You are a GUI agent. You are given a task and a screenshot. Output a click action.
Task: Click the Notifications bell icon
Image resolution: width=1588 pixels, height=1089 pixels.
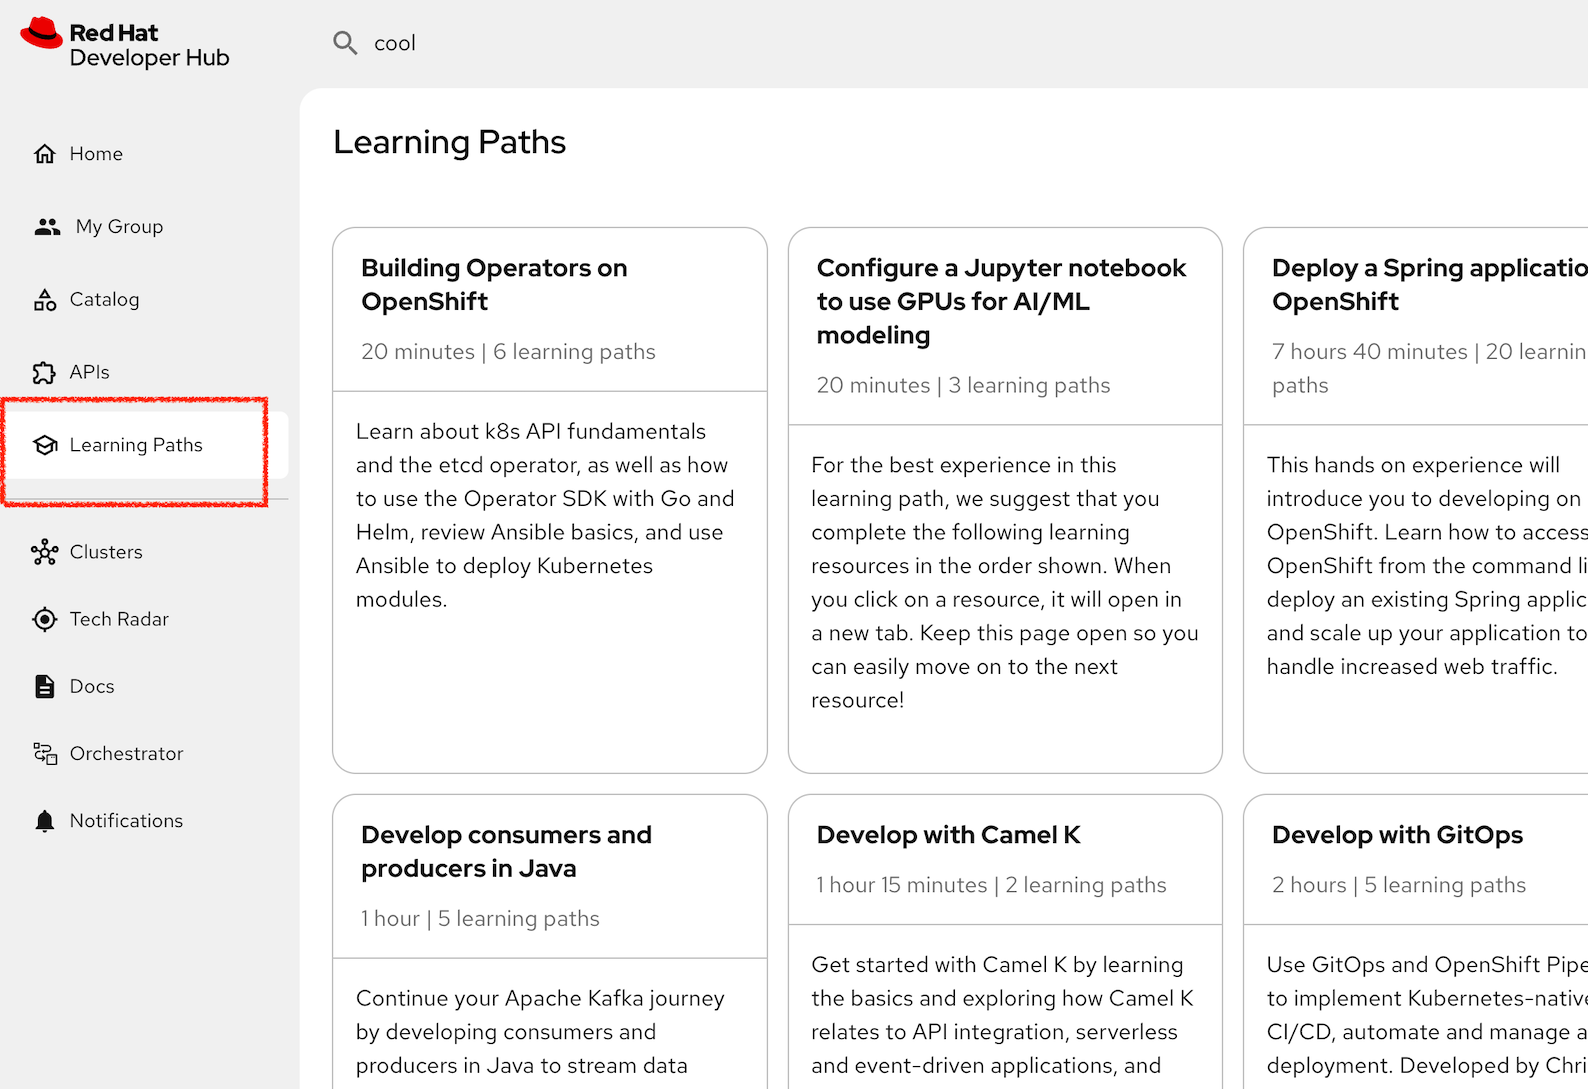[x=45, y=821]
